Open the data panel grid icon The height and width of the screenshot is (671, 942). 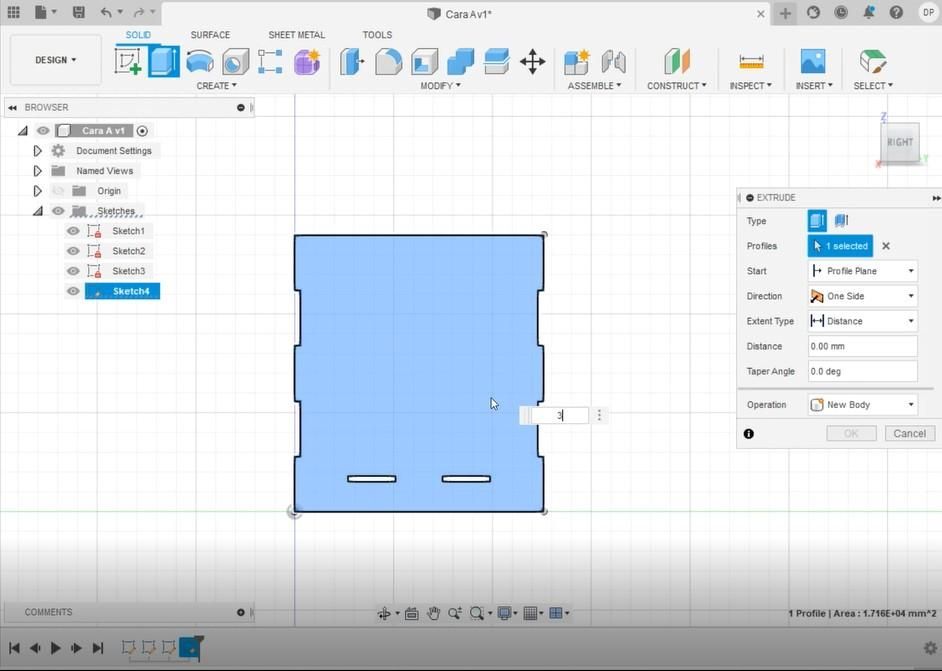click(x=13, y=12)
